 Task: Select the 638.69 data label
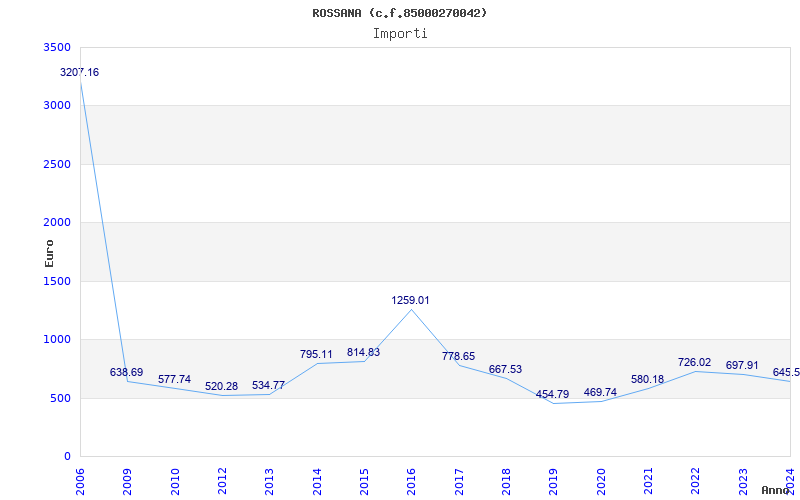(x=127, y=372)
